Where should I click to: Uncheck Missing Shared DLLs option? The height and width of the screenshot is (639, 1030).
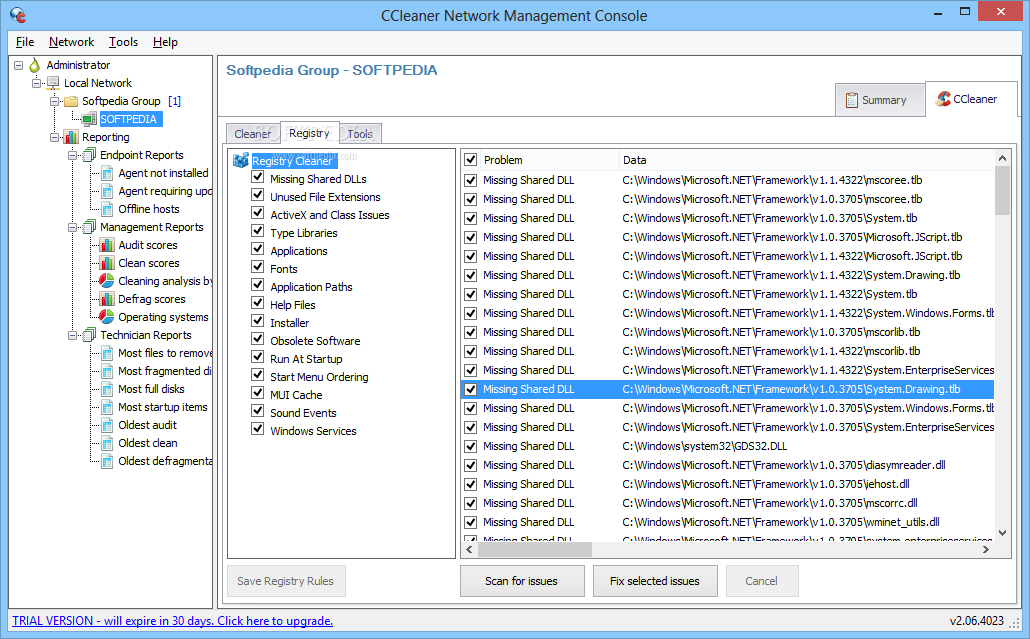258,178
